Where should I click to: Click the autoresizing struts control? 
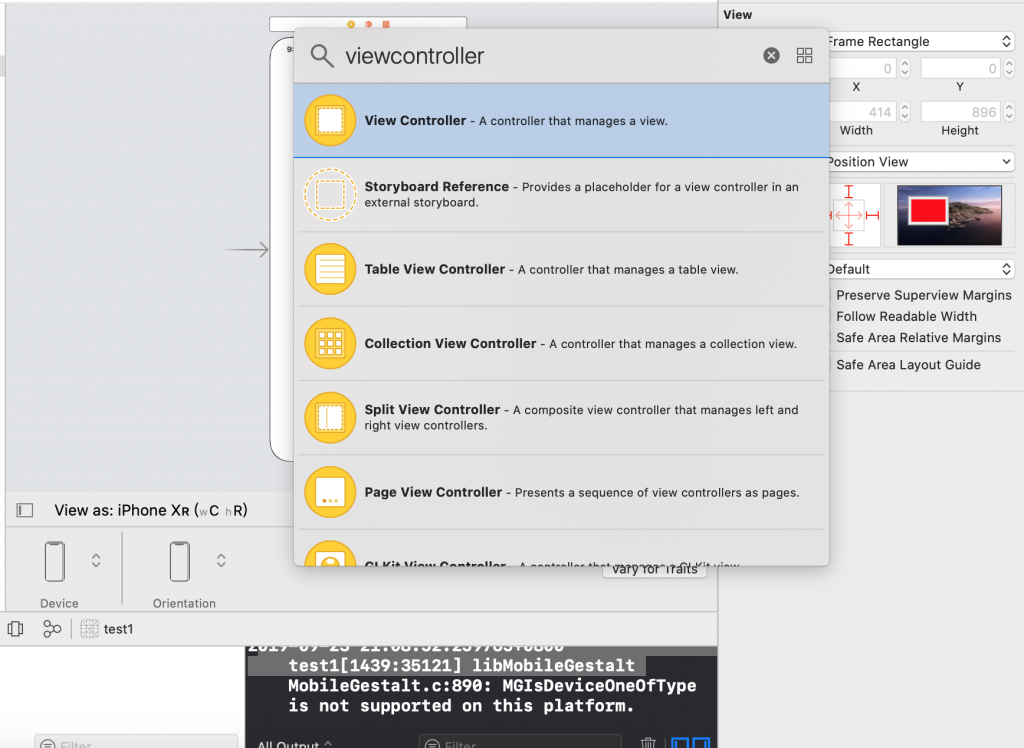(854, 215)
